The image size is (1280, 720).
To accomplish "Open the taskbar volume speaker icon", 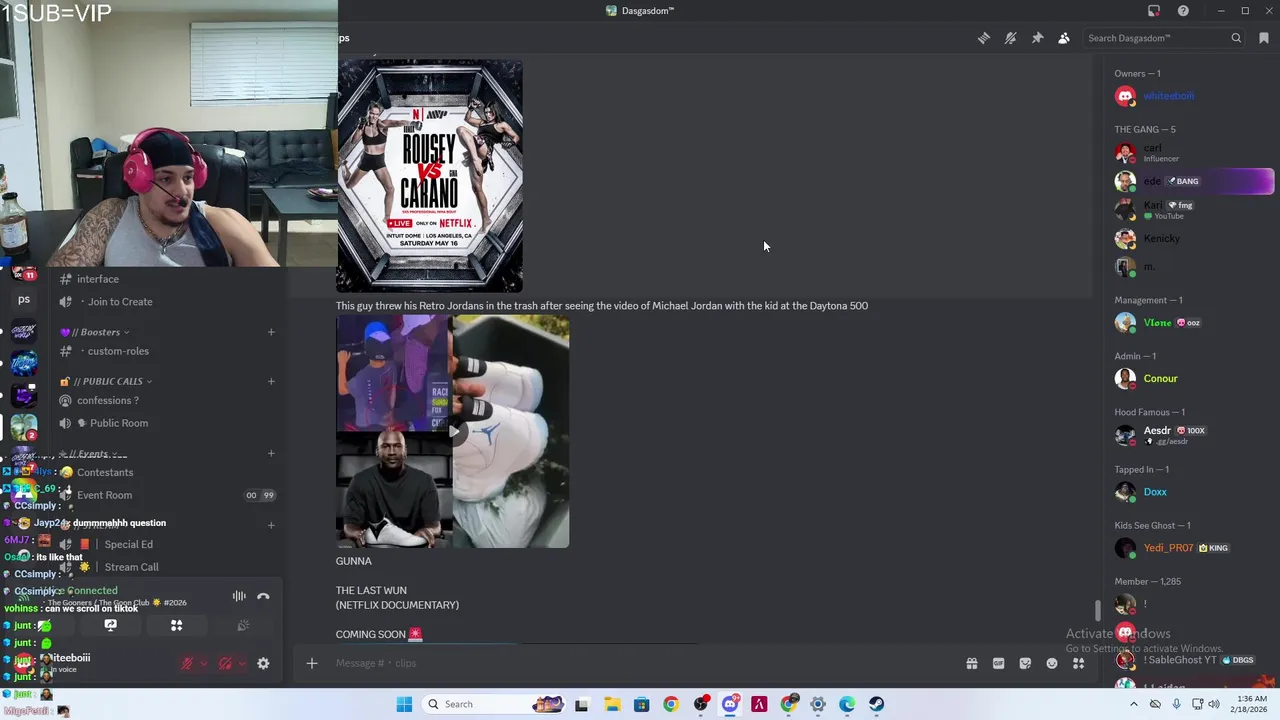I will [1215, 704].
